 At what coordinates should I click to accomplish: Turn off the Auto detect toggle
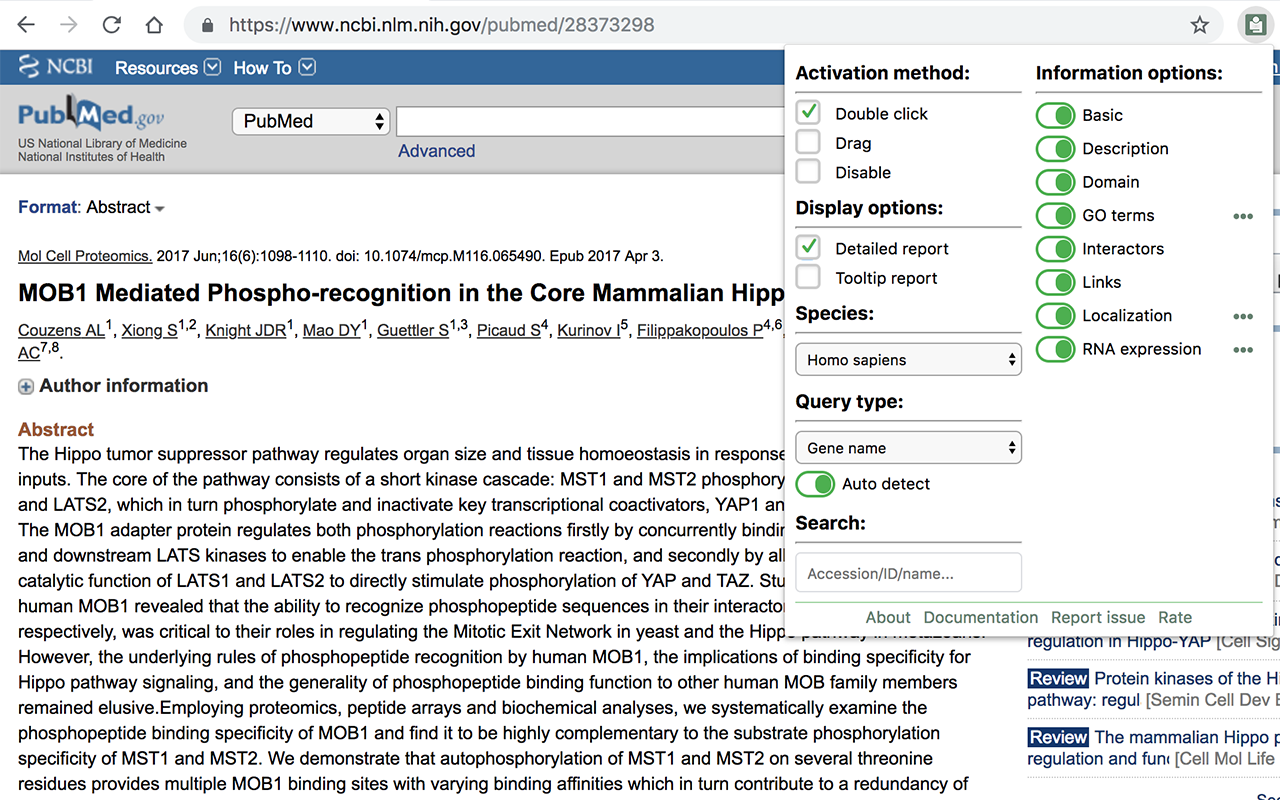point(815,484)
